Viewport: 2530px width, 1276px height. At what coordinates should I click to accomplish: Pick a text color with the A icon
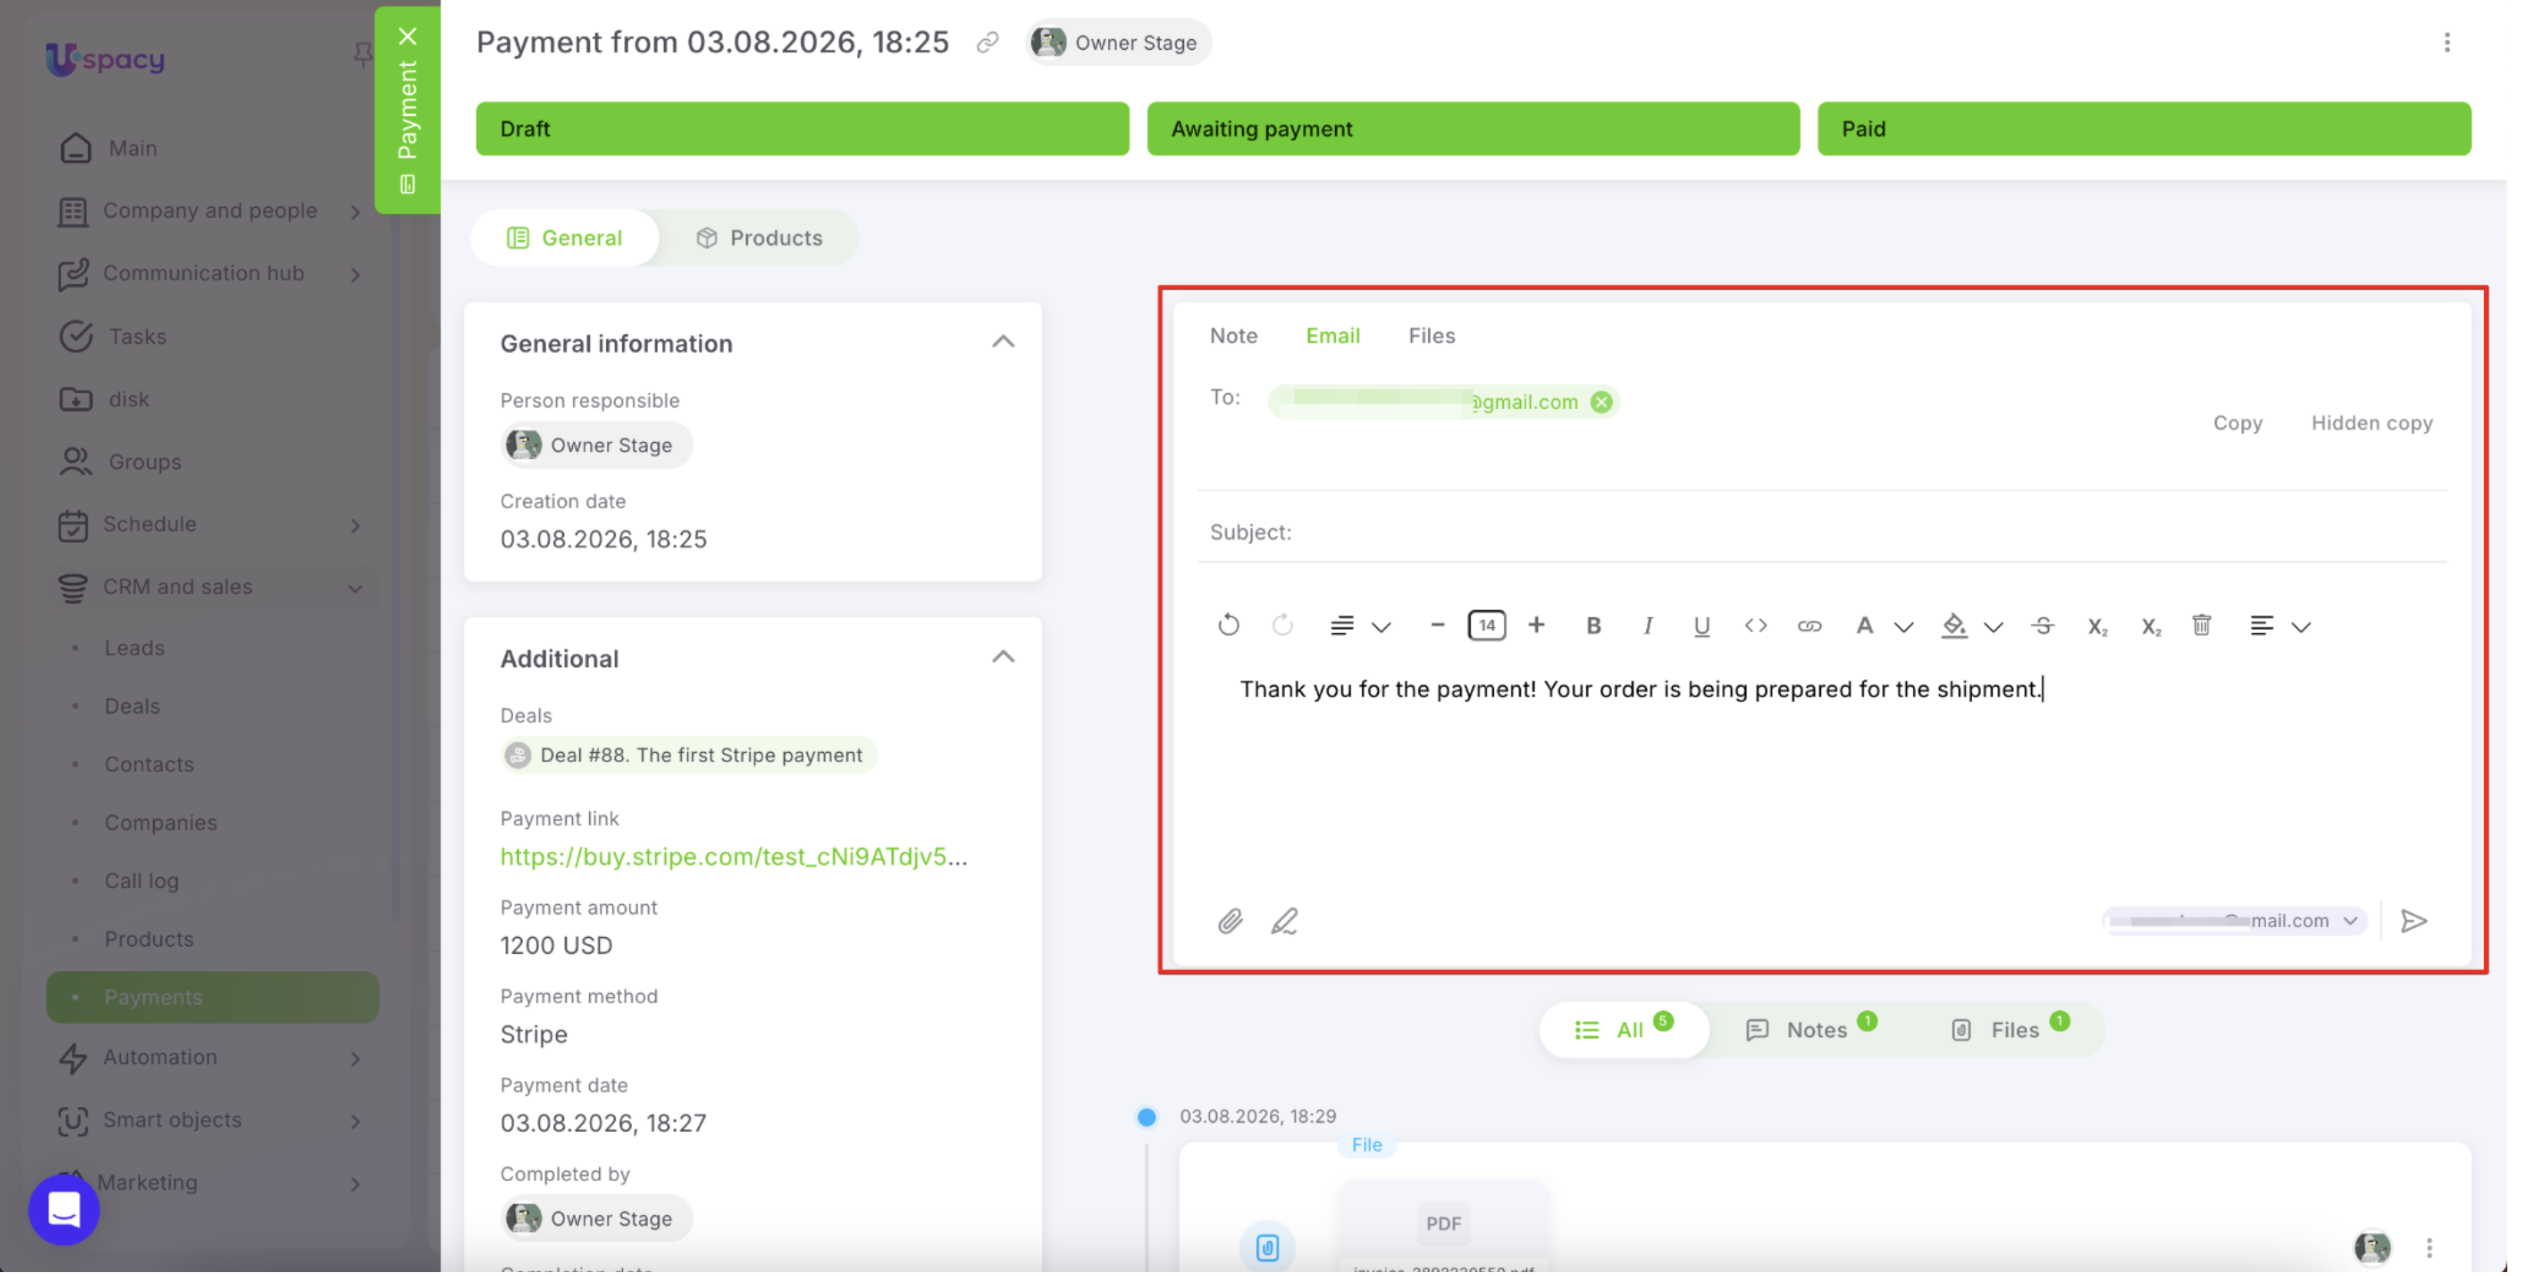point(1864,626)
